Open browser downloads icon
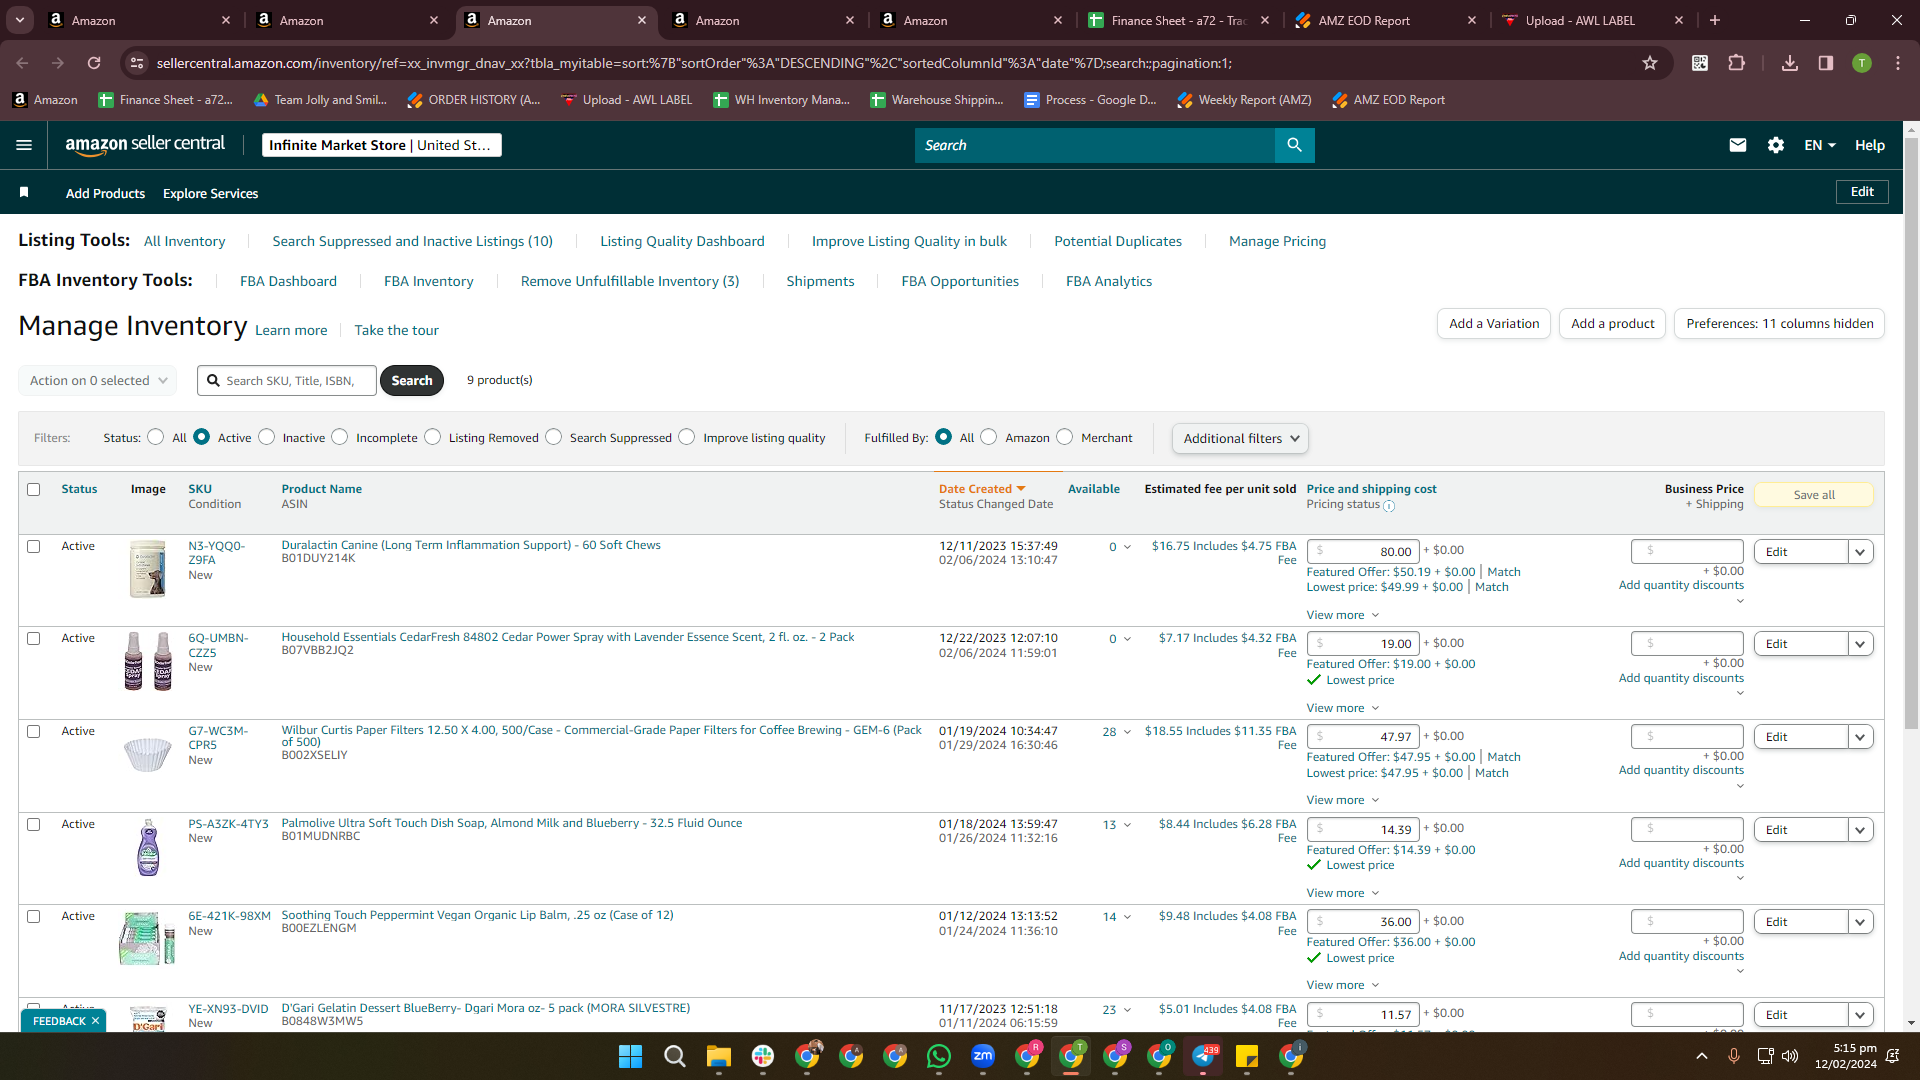The image size is (1920, 1080). tap(1790, 63)
